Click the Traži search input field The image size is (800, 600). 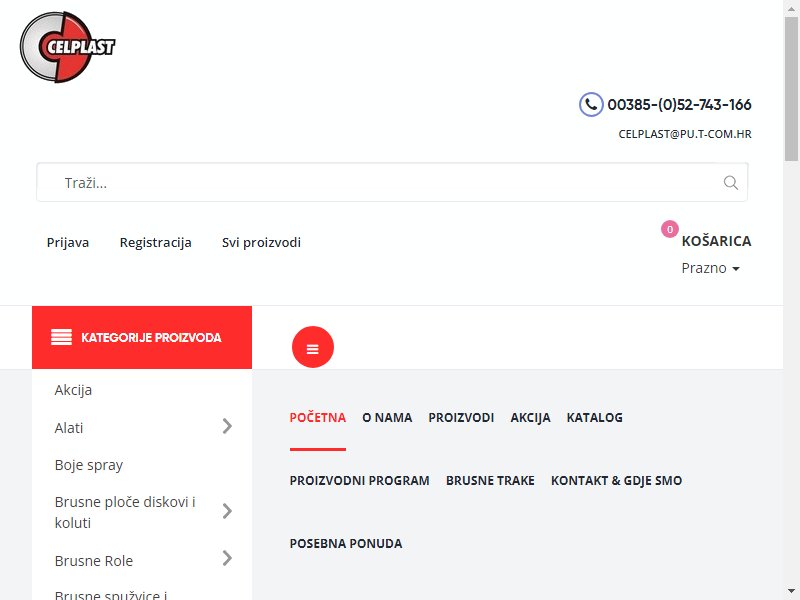pos(392,183)
